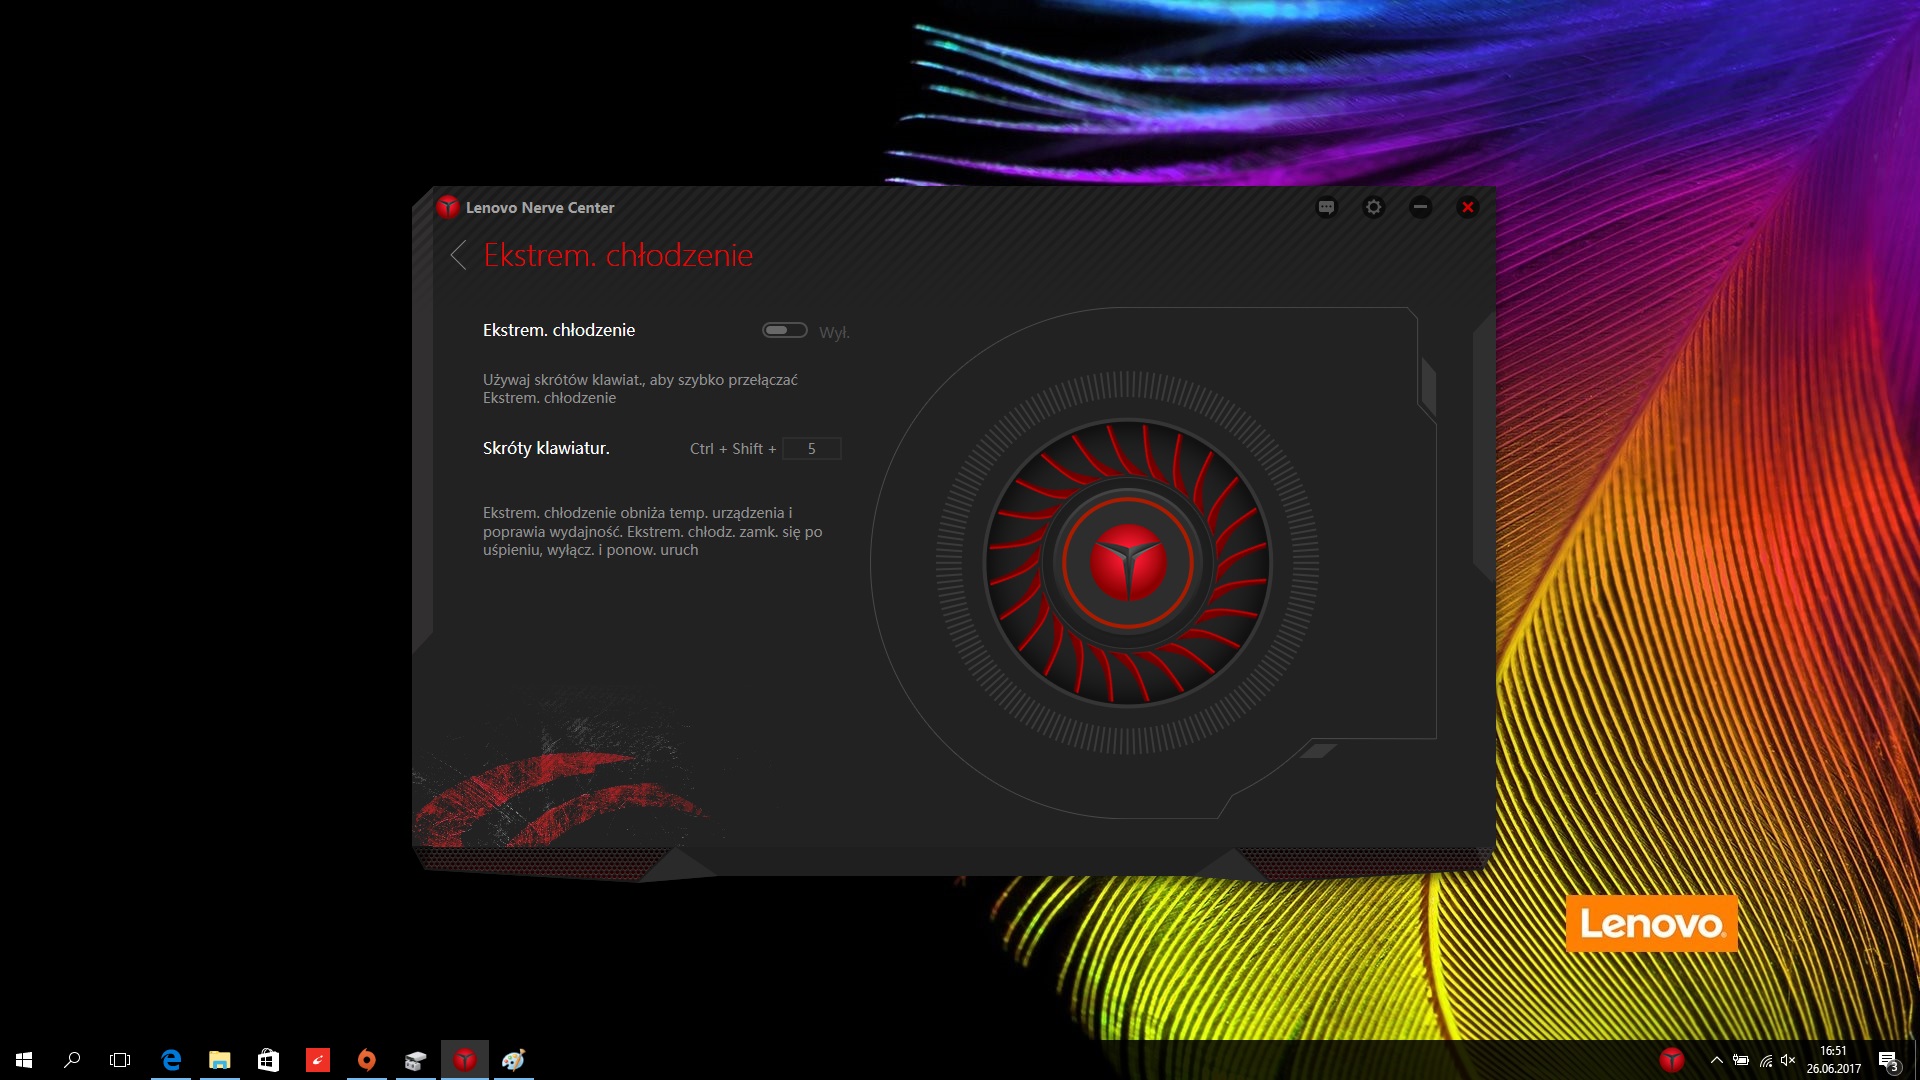Open Nerve Center settings gear
The height and width of the screenshot is (1080, 1920).
coord(1374,207)
